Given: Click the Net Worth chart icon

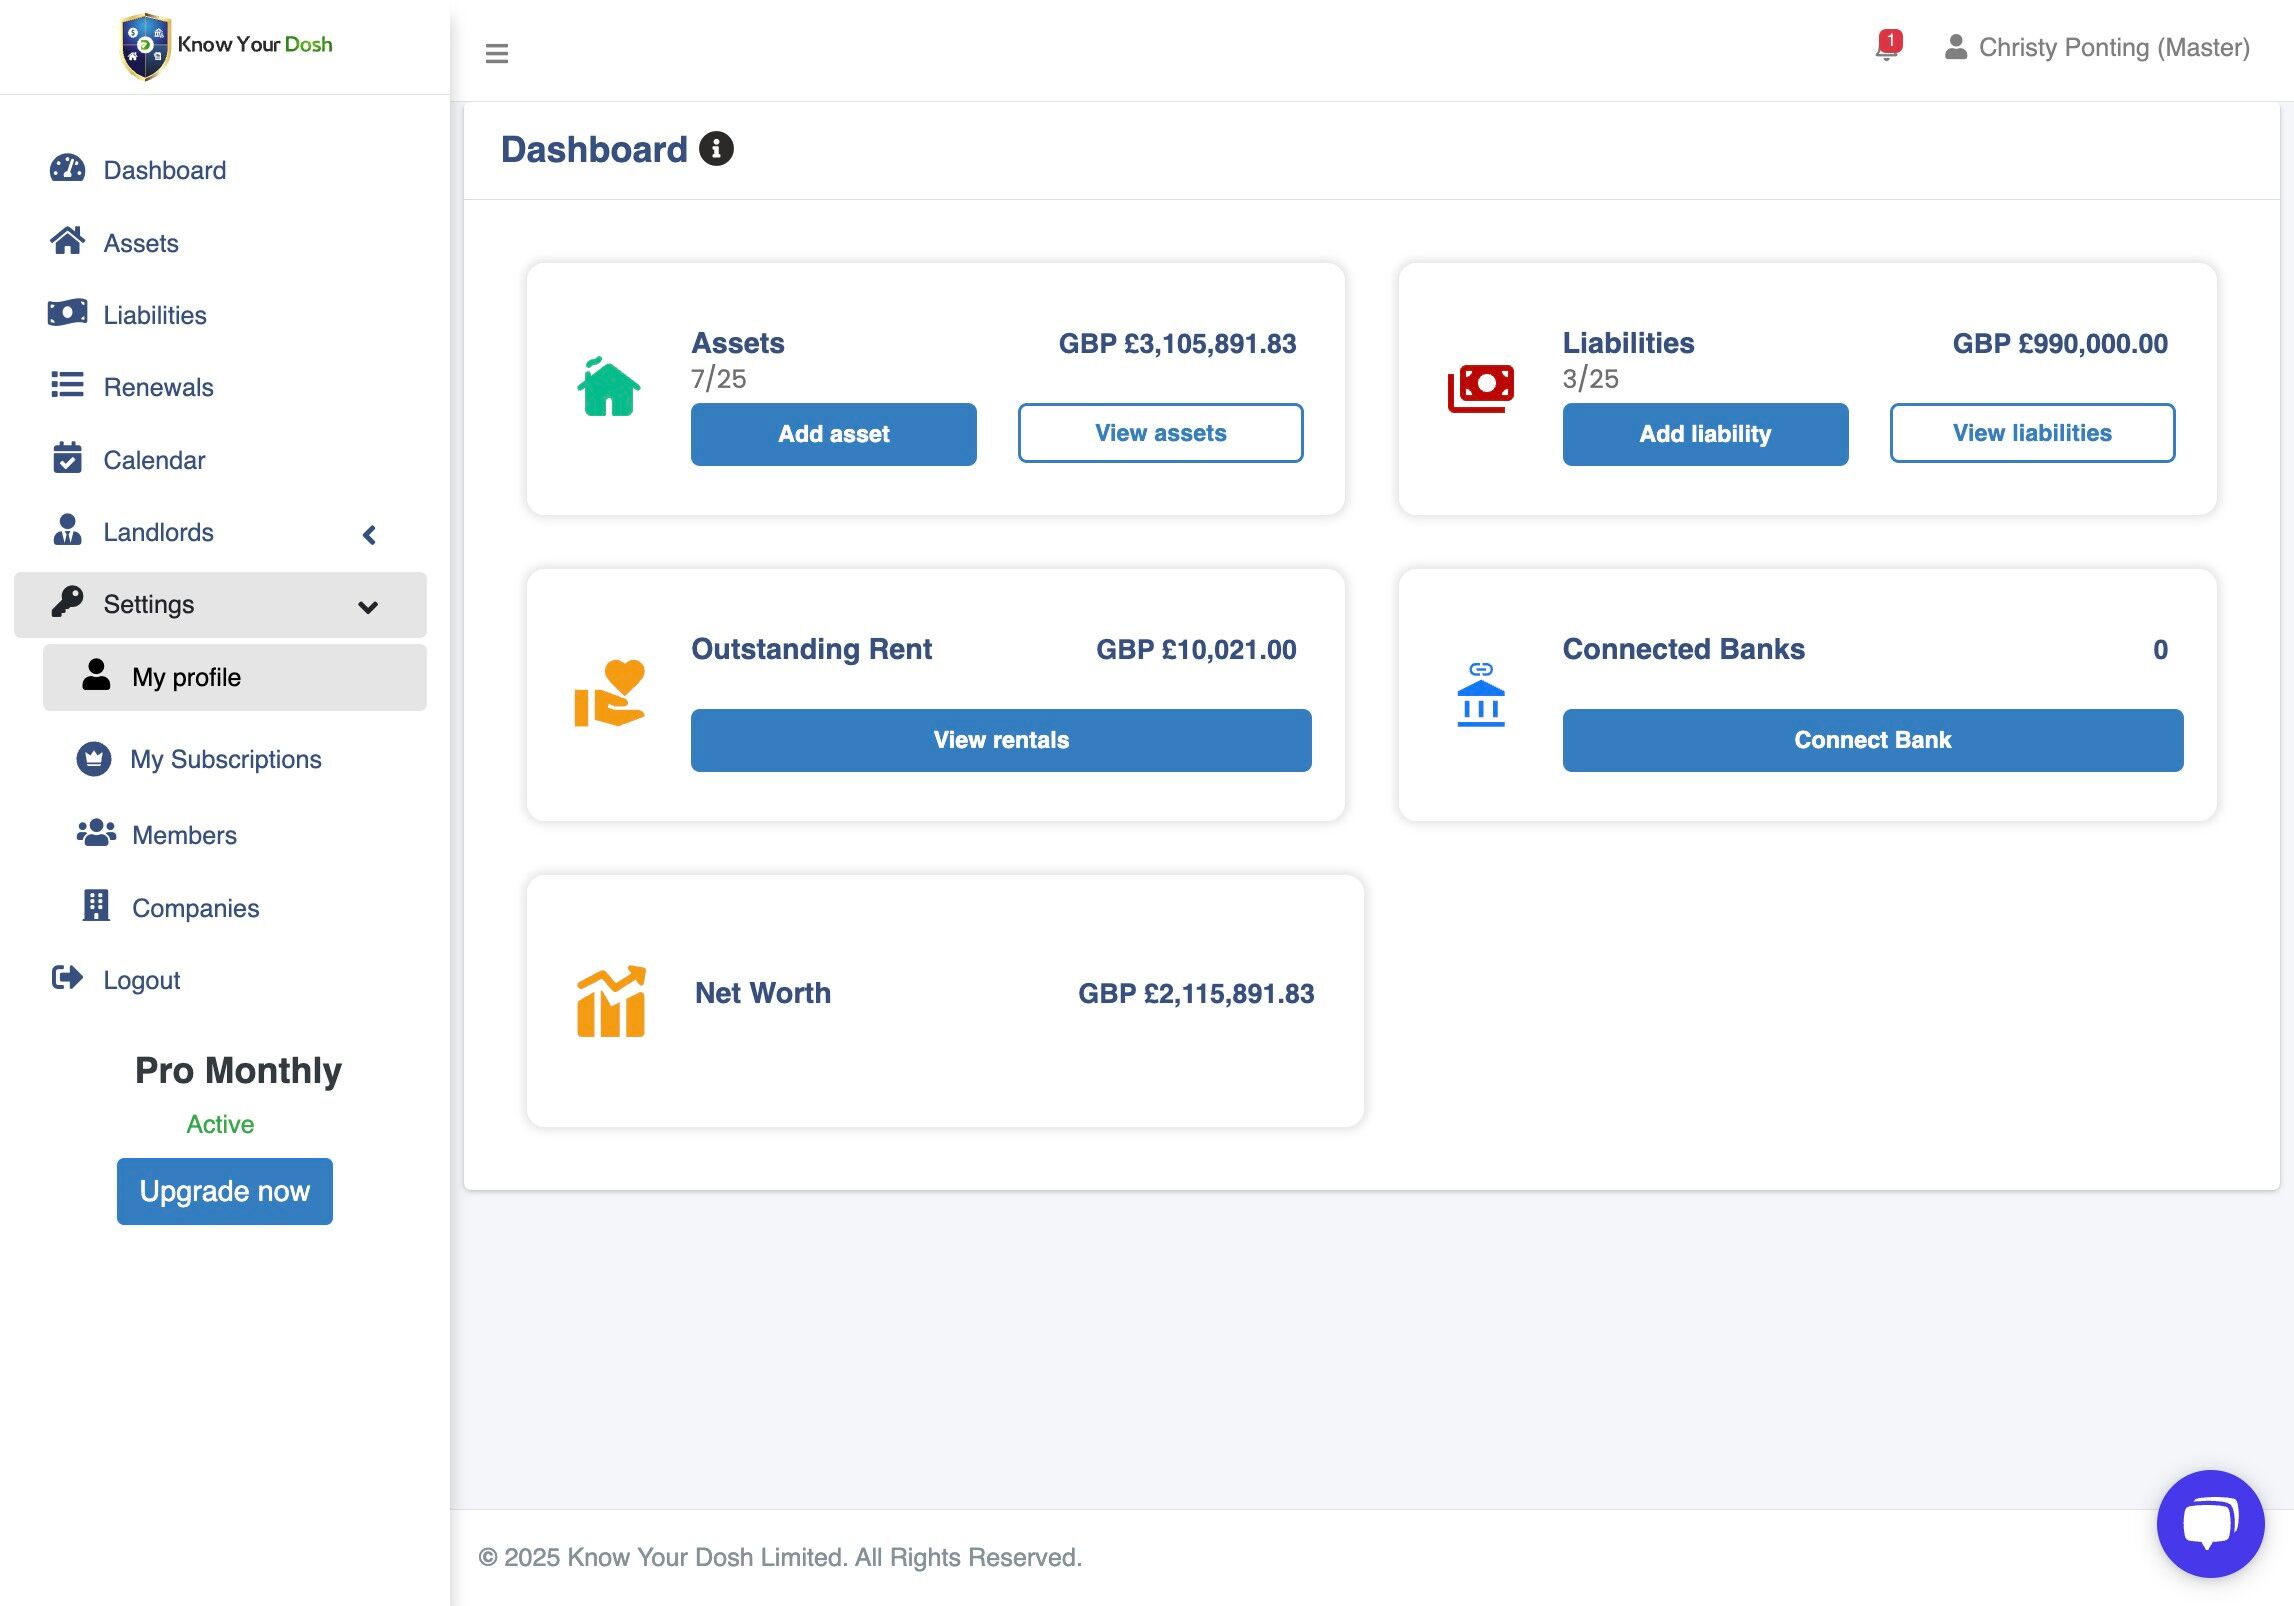Looking at the screenshot, I should click(x=610, y=1001).
